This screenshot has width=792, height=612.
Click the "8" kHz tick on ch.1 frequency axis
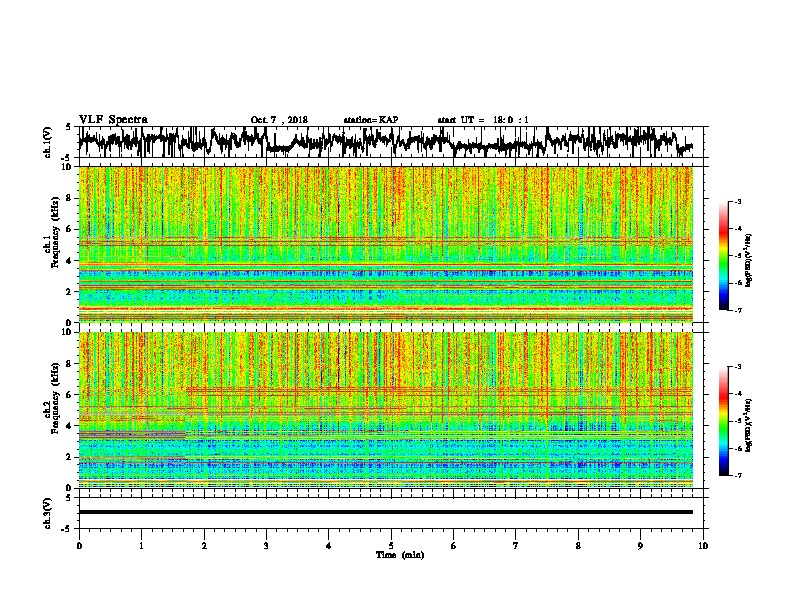coord(69,198)
